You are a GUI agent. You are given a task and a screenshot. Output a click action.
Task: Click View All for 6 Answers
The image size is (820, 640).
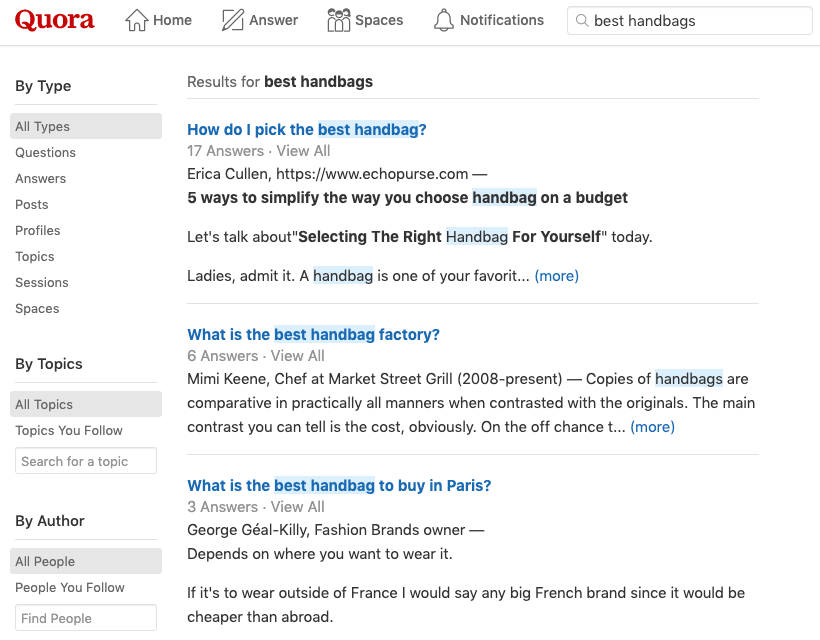pyautogui.click(x=298, y=356)
